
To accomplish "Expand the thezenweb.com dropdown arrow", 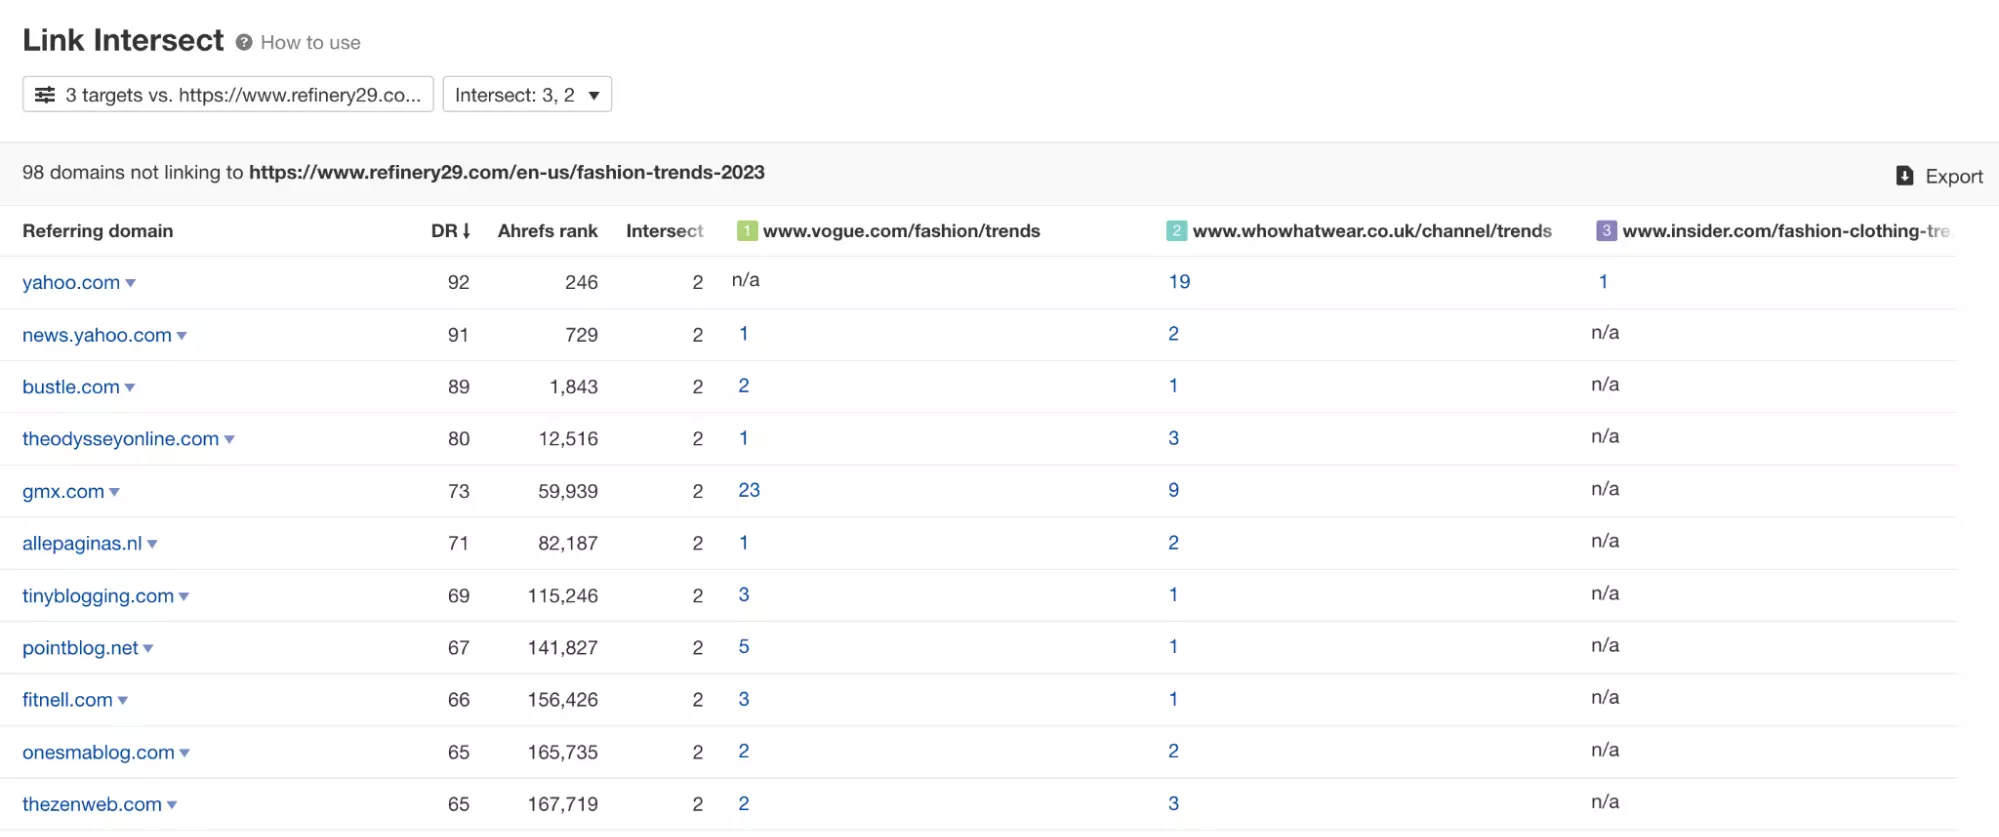I will 172,805.
